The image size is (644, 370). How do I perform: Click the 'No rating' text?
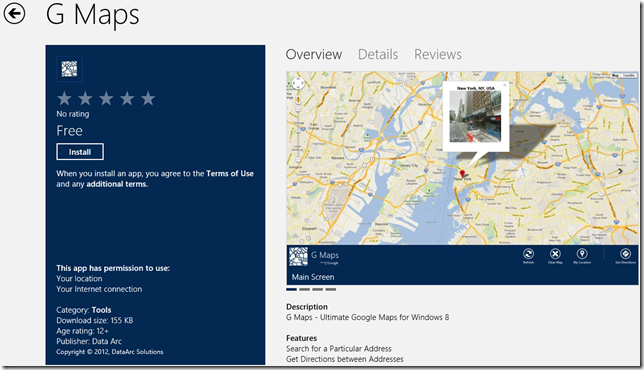pos(73,114)
